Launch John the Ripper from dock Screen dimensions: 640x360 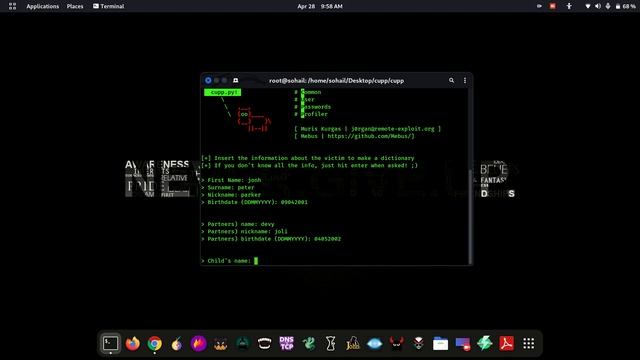(353, 343)
